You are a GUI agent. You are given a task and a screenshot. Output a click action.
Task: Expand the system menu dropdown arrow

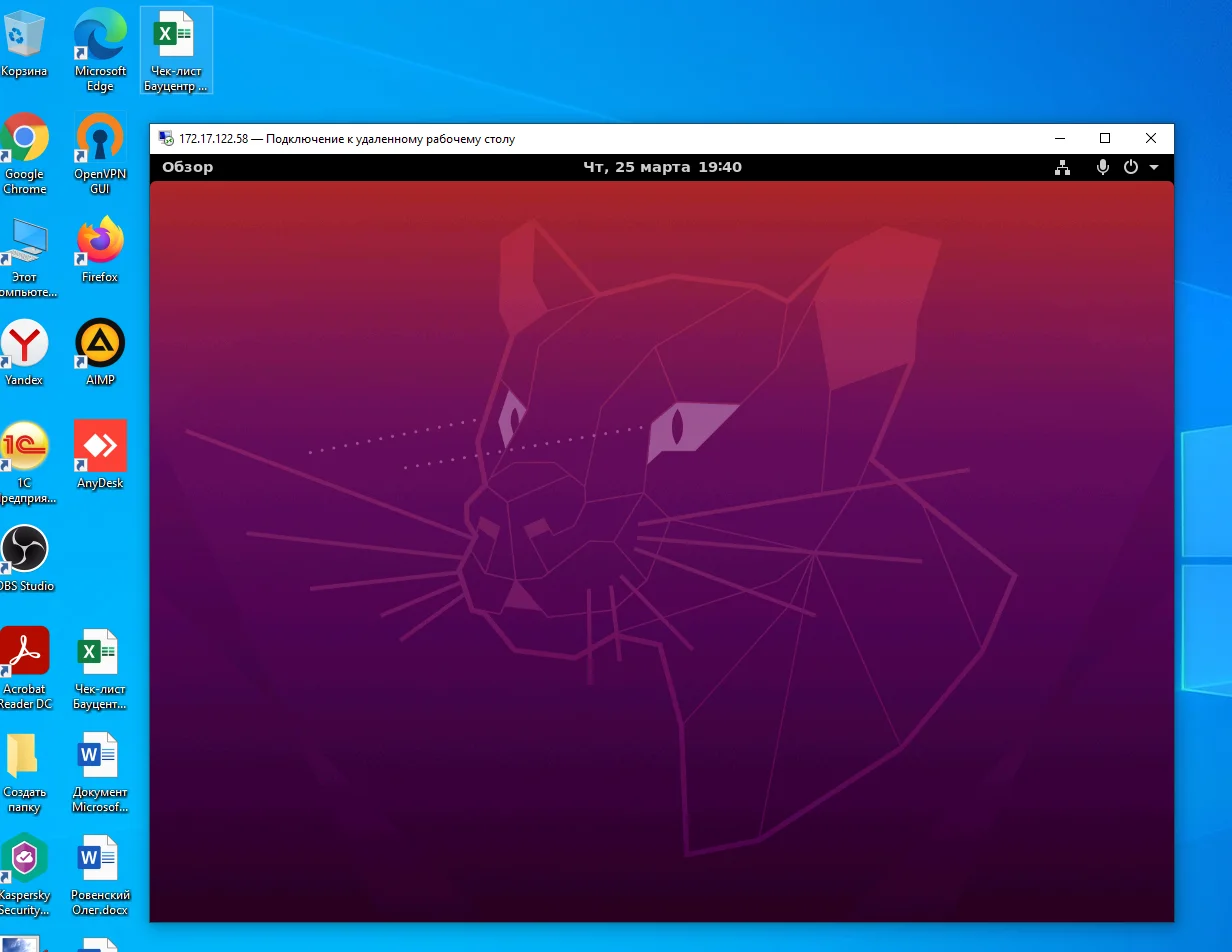tap(1154, 168)
